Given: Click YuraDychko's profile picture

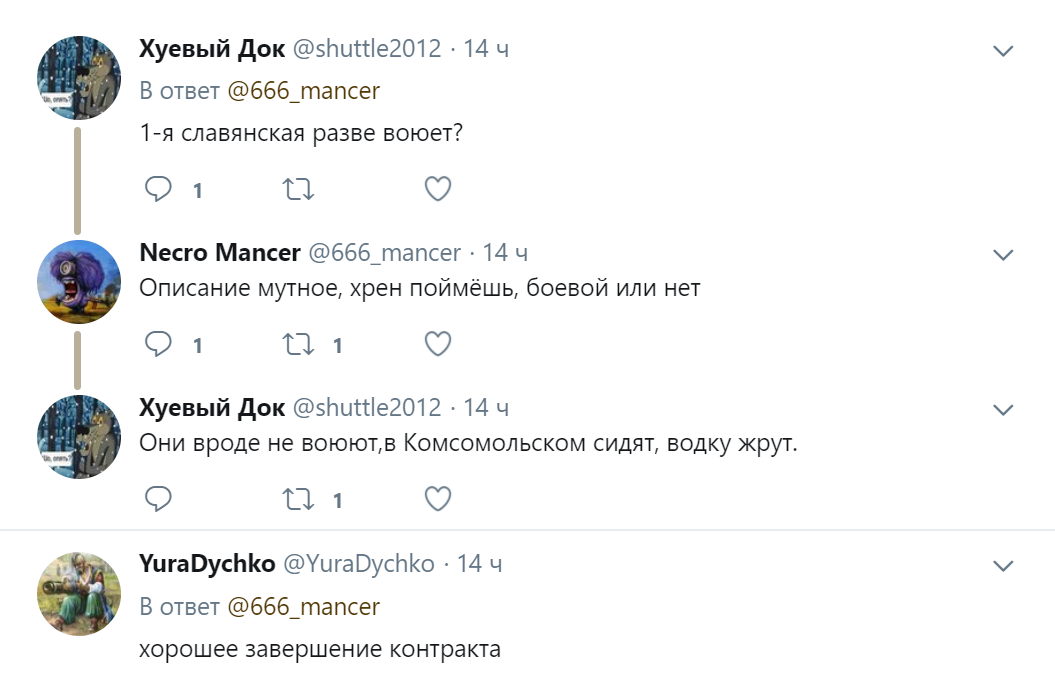Looking at the screenshot, I should [79, 593].
